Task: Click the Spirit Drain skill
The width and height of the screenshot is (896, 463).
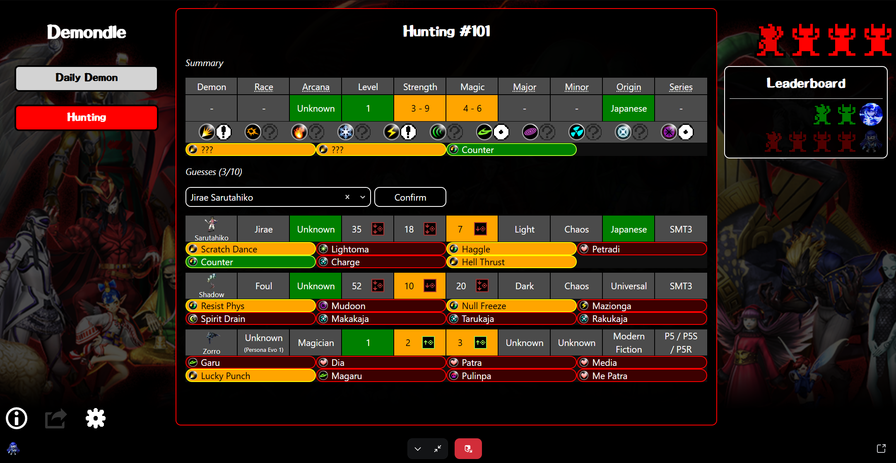Action: click(x=250, y=318)
